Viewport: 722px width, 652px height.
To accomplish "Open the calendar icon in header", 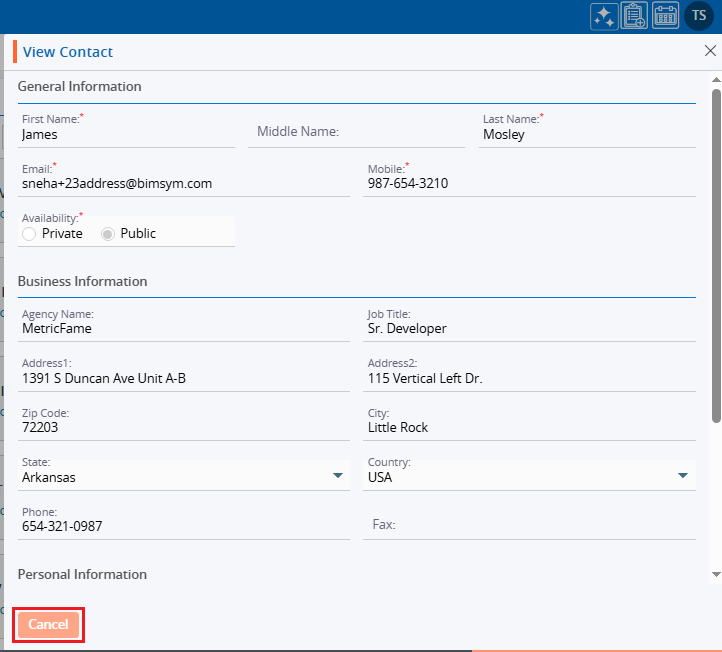I will coord(665,16).
